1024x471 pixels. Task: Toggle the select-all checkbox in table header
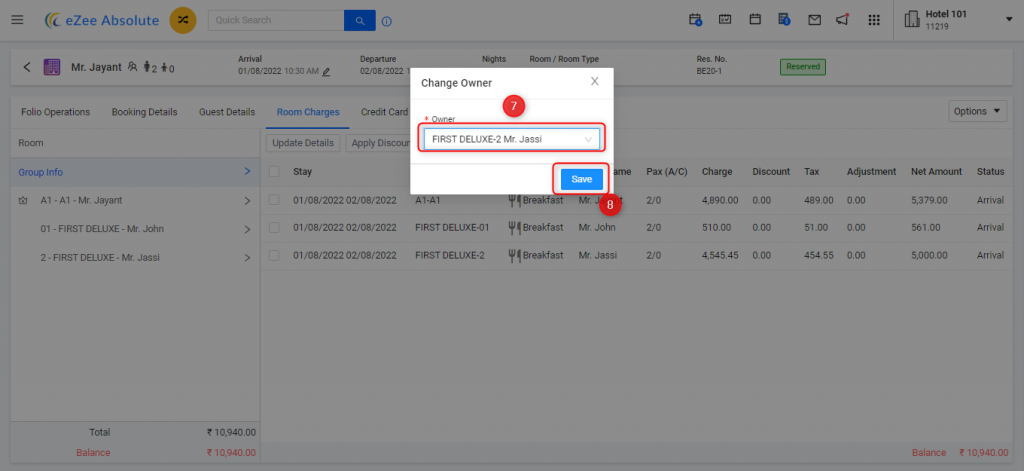[x=274, y=171]
